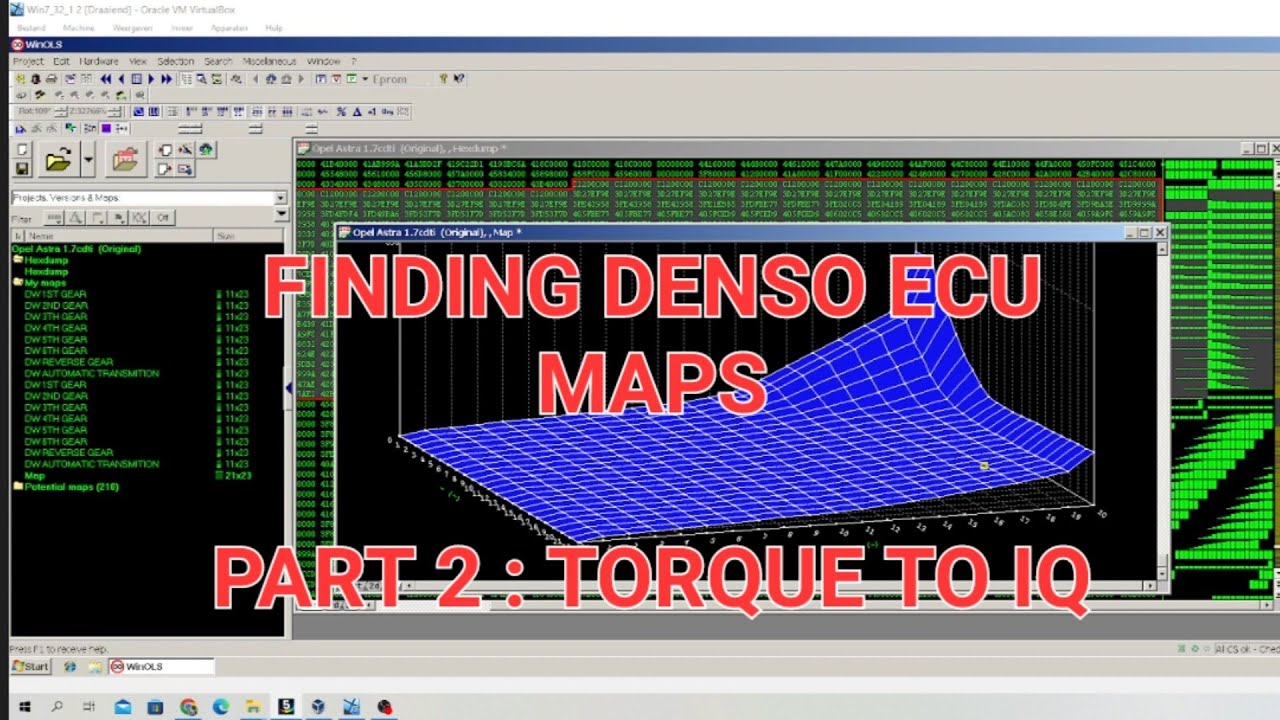
Task: Open the Window menu
Action: [x=323, y=61]
